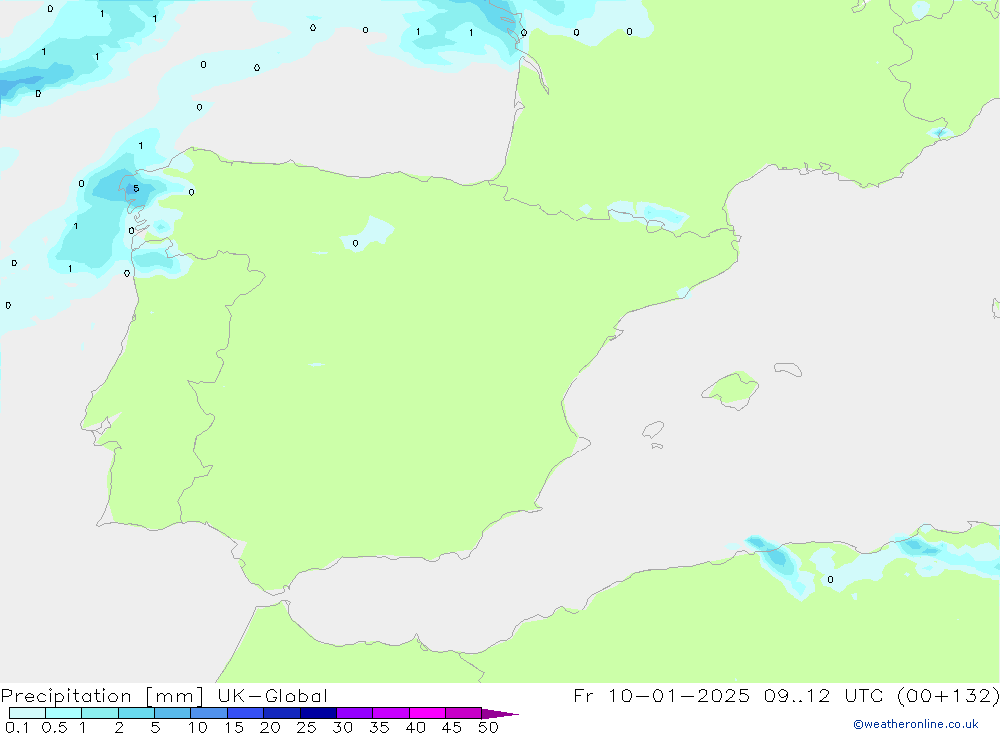This screenshot has width=1000, height=733.
Task: Click the '0.1' legend scale label
Action: [x=17, y=727]
